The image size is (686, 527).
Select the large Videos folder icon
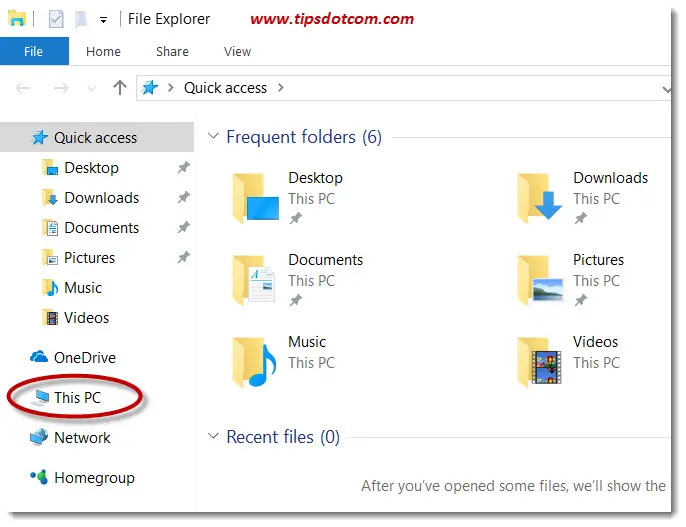click(539, 362)
